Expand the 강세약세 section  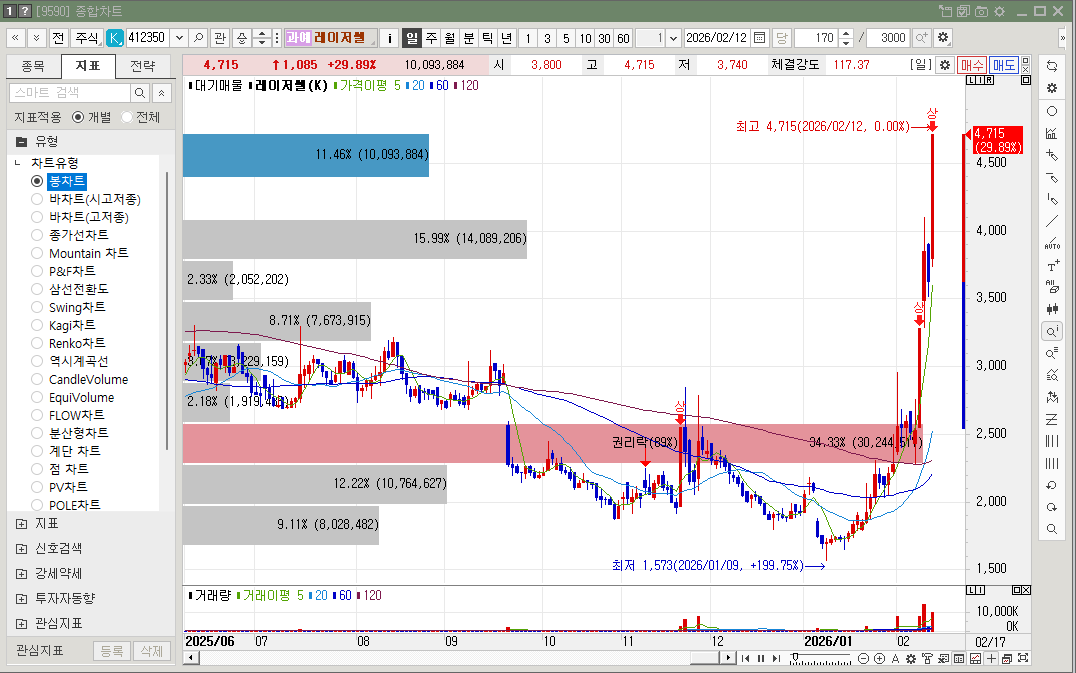[x=21, y=574]
